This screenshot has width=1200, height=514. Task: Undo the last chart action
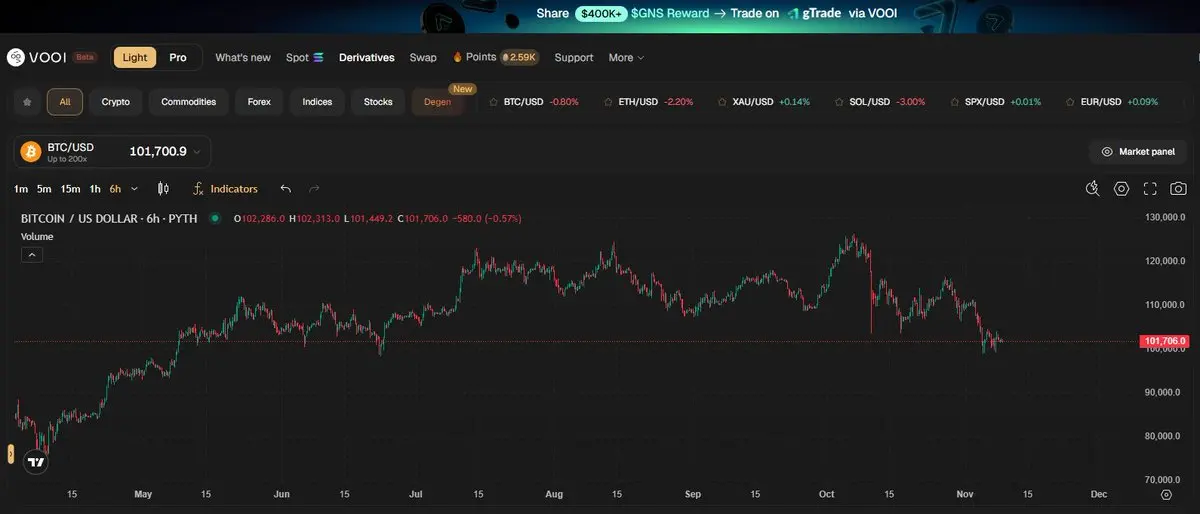[x=286, y=188]
